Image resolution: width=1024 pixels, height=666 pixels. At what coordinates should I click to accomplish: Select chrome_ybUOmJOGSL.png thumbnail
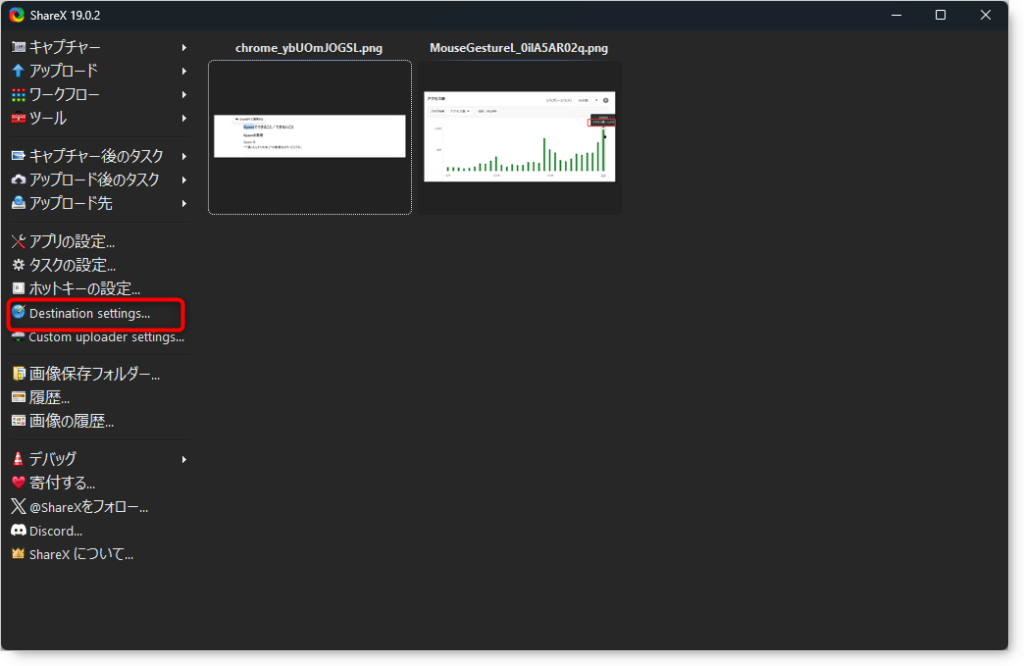(309, 137)
